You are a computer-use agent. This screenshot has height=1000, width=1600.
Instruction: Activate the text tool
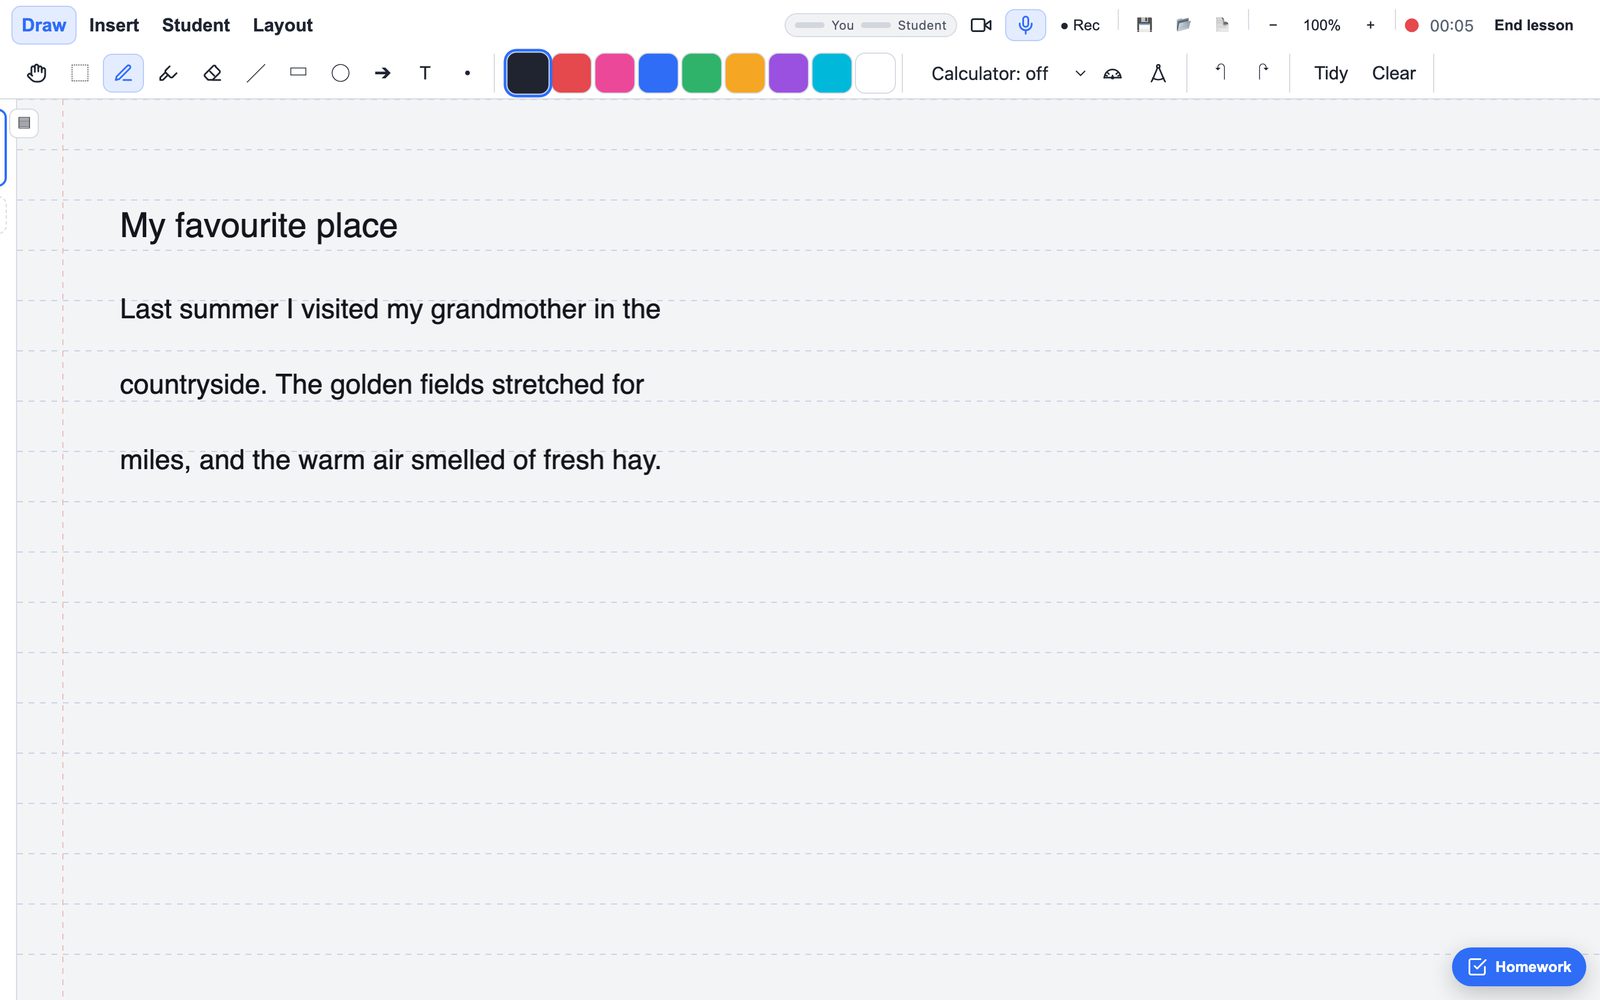coord(425,73)
